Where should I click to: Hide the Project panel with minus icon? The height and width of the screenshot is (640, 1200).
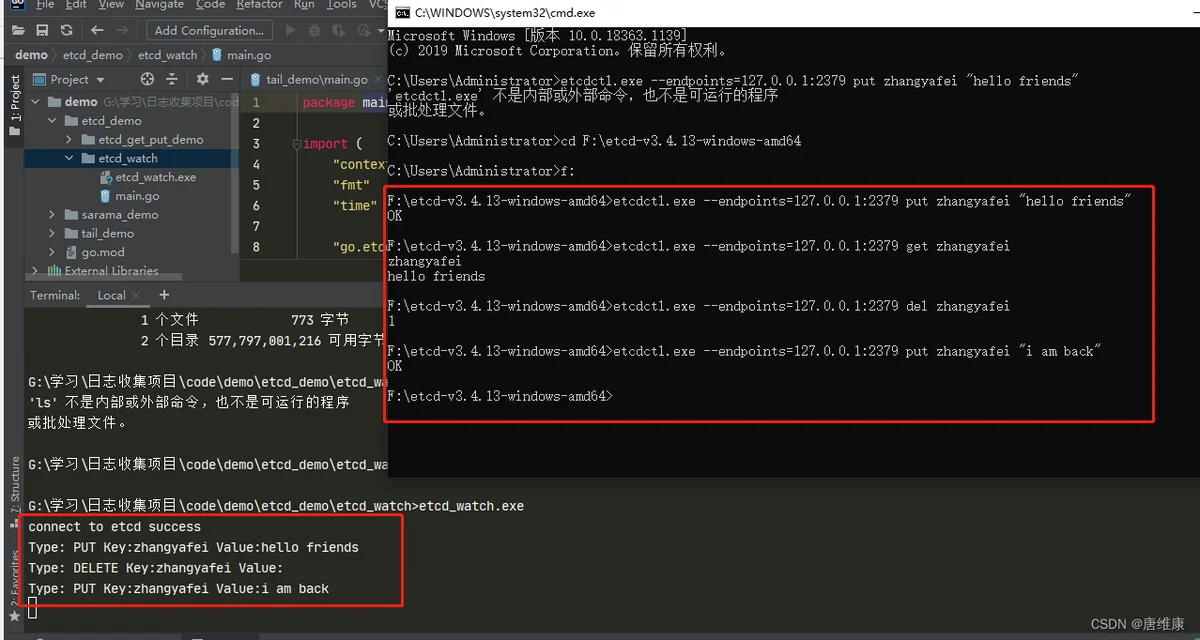[x=228, y=79]
